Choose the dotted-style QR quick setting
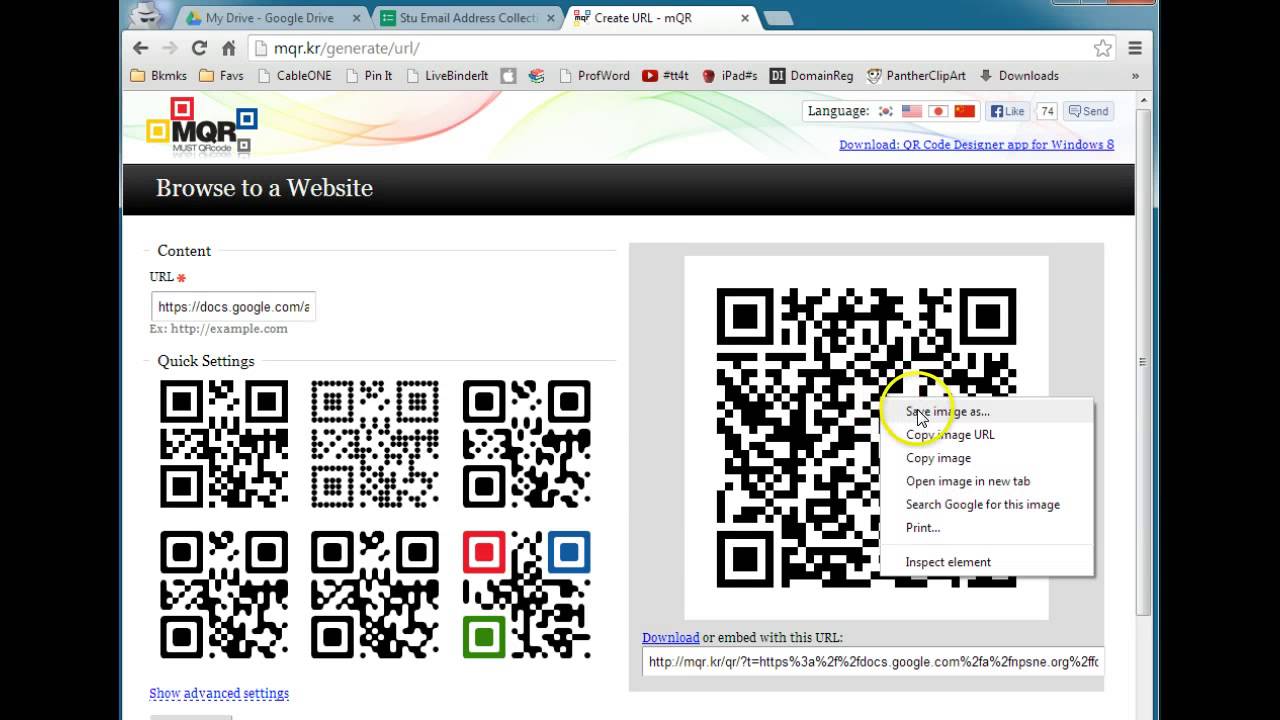The width and height of the screenshot is (1280, 720). 375,444
